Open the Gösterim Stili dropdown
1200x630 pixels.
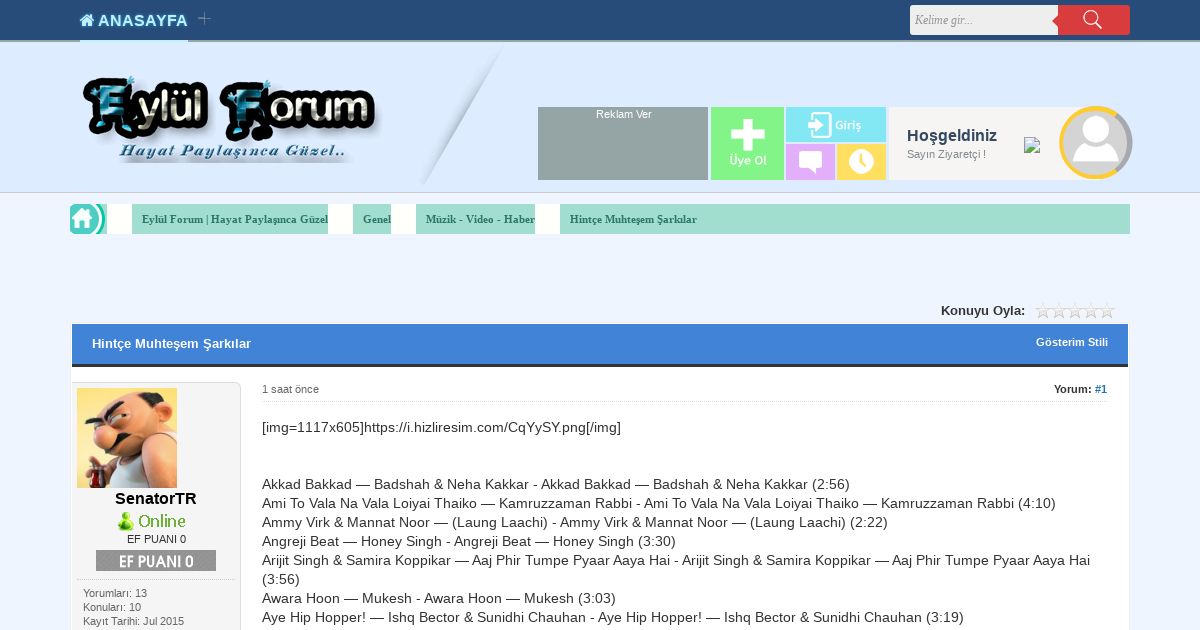tap(1071, 342)
